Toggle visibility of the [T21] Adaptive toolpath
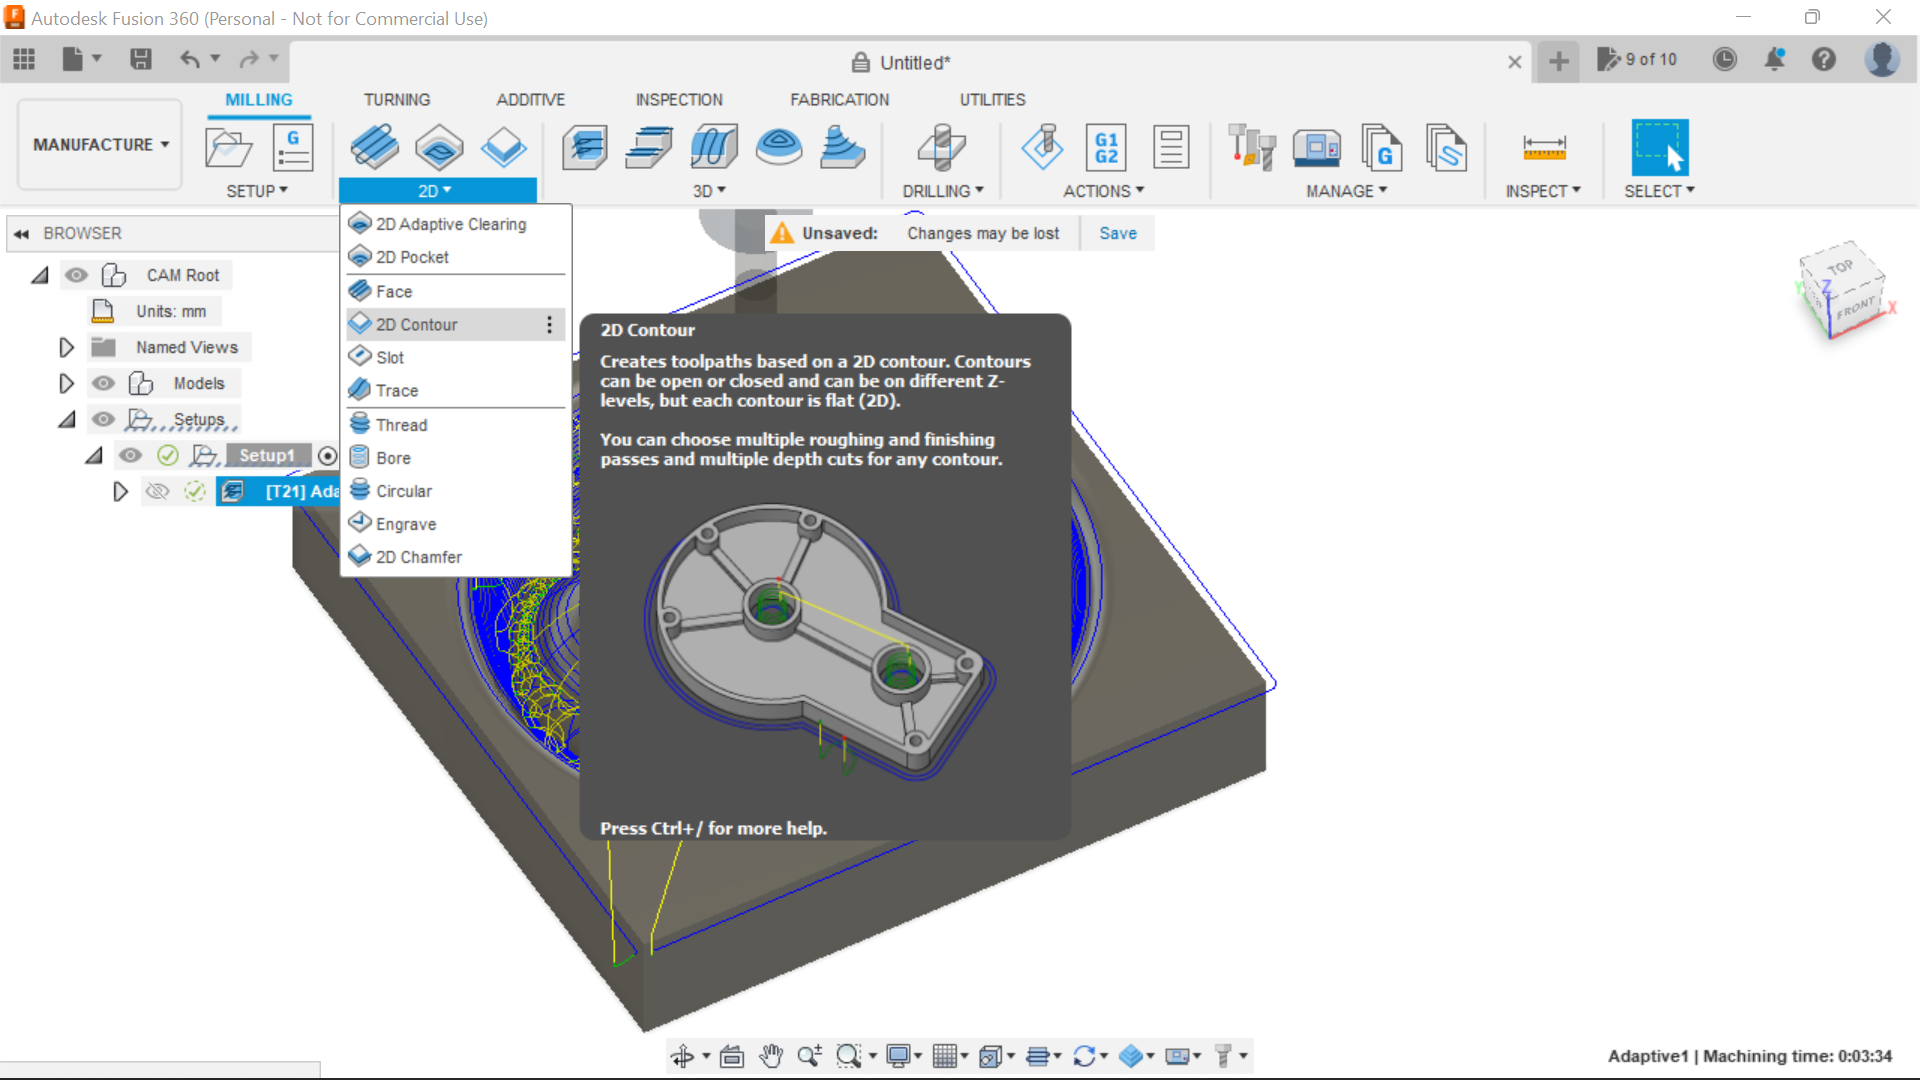Image resolution: width=1920 pixels, height=1080 pixels. pos(158,491)
